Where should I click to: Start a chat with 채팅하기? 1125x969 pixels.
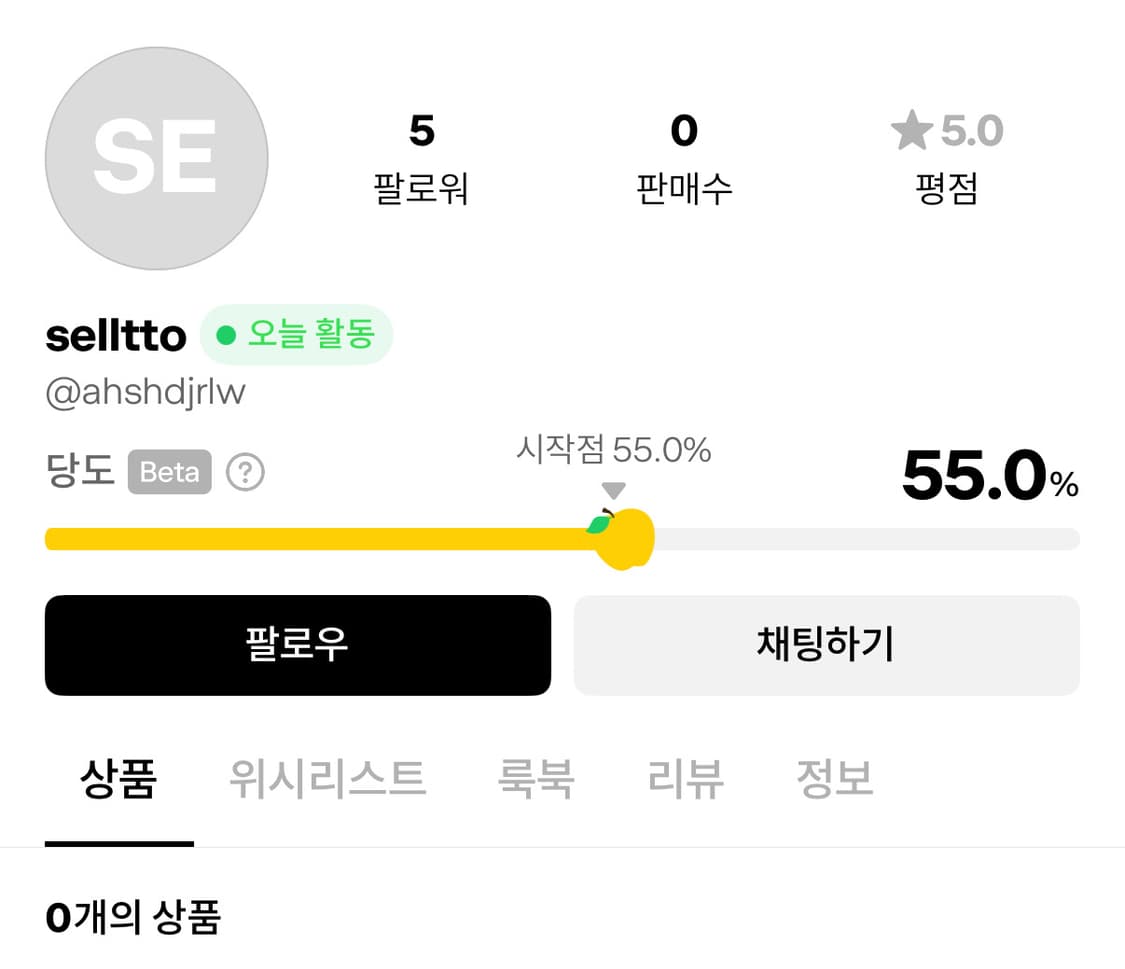(826, 645)
